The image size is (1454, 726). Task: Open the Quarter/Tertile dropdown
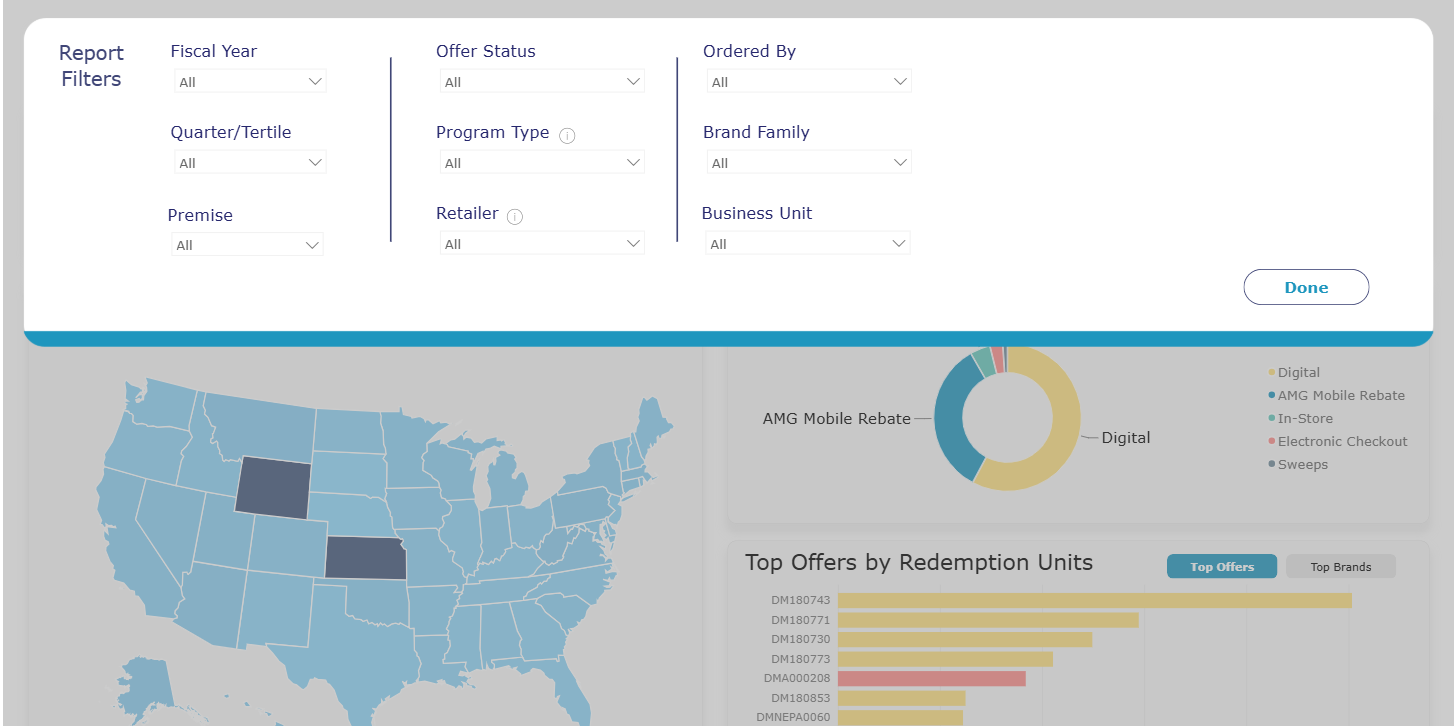pyautogui.click(x=250, y=163)
